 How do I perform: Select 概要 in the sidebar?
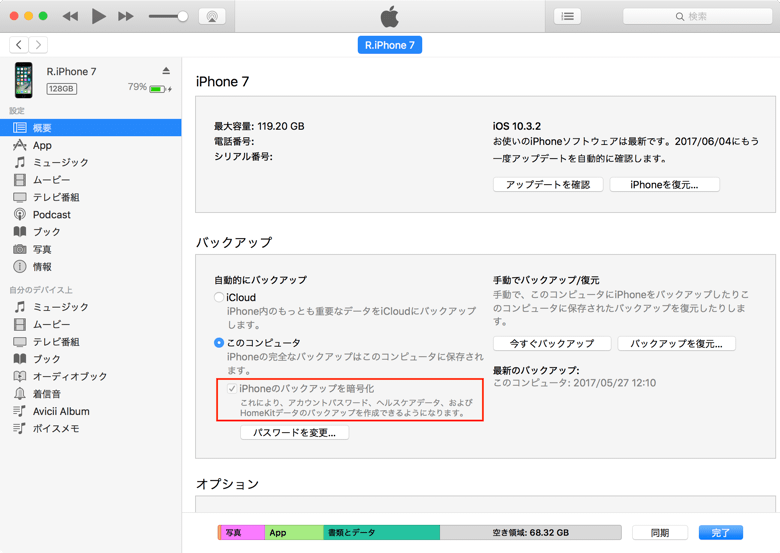pos(91,128)
